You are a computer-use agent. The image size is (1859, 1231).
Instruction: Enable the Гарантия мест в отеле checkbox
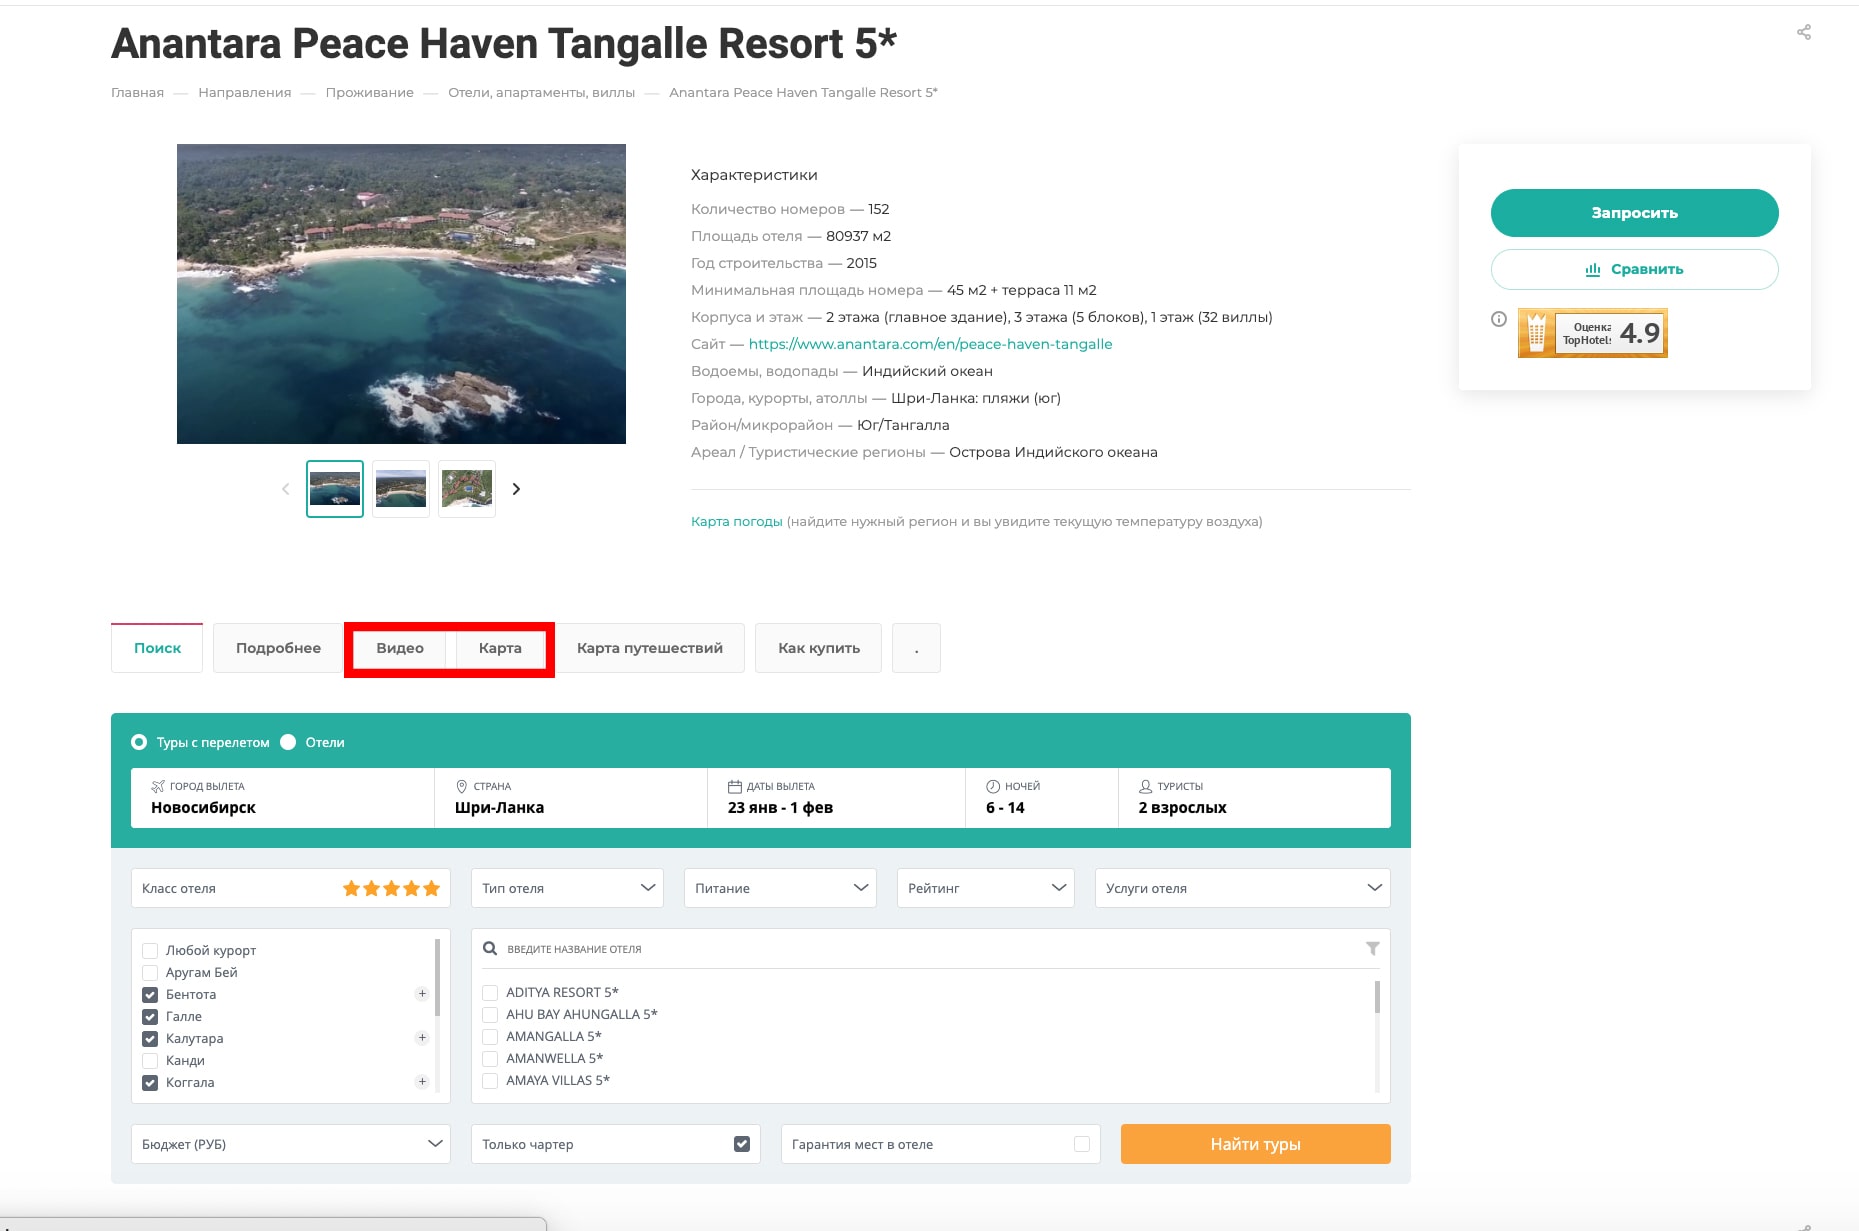pos(1082,1144)
